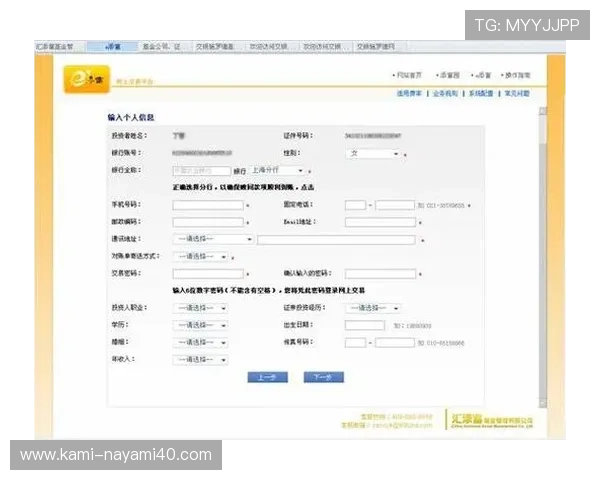
Task: Click the 上一步 previous step button
Action: point(267,377)
